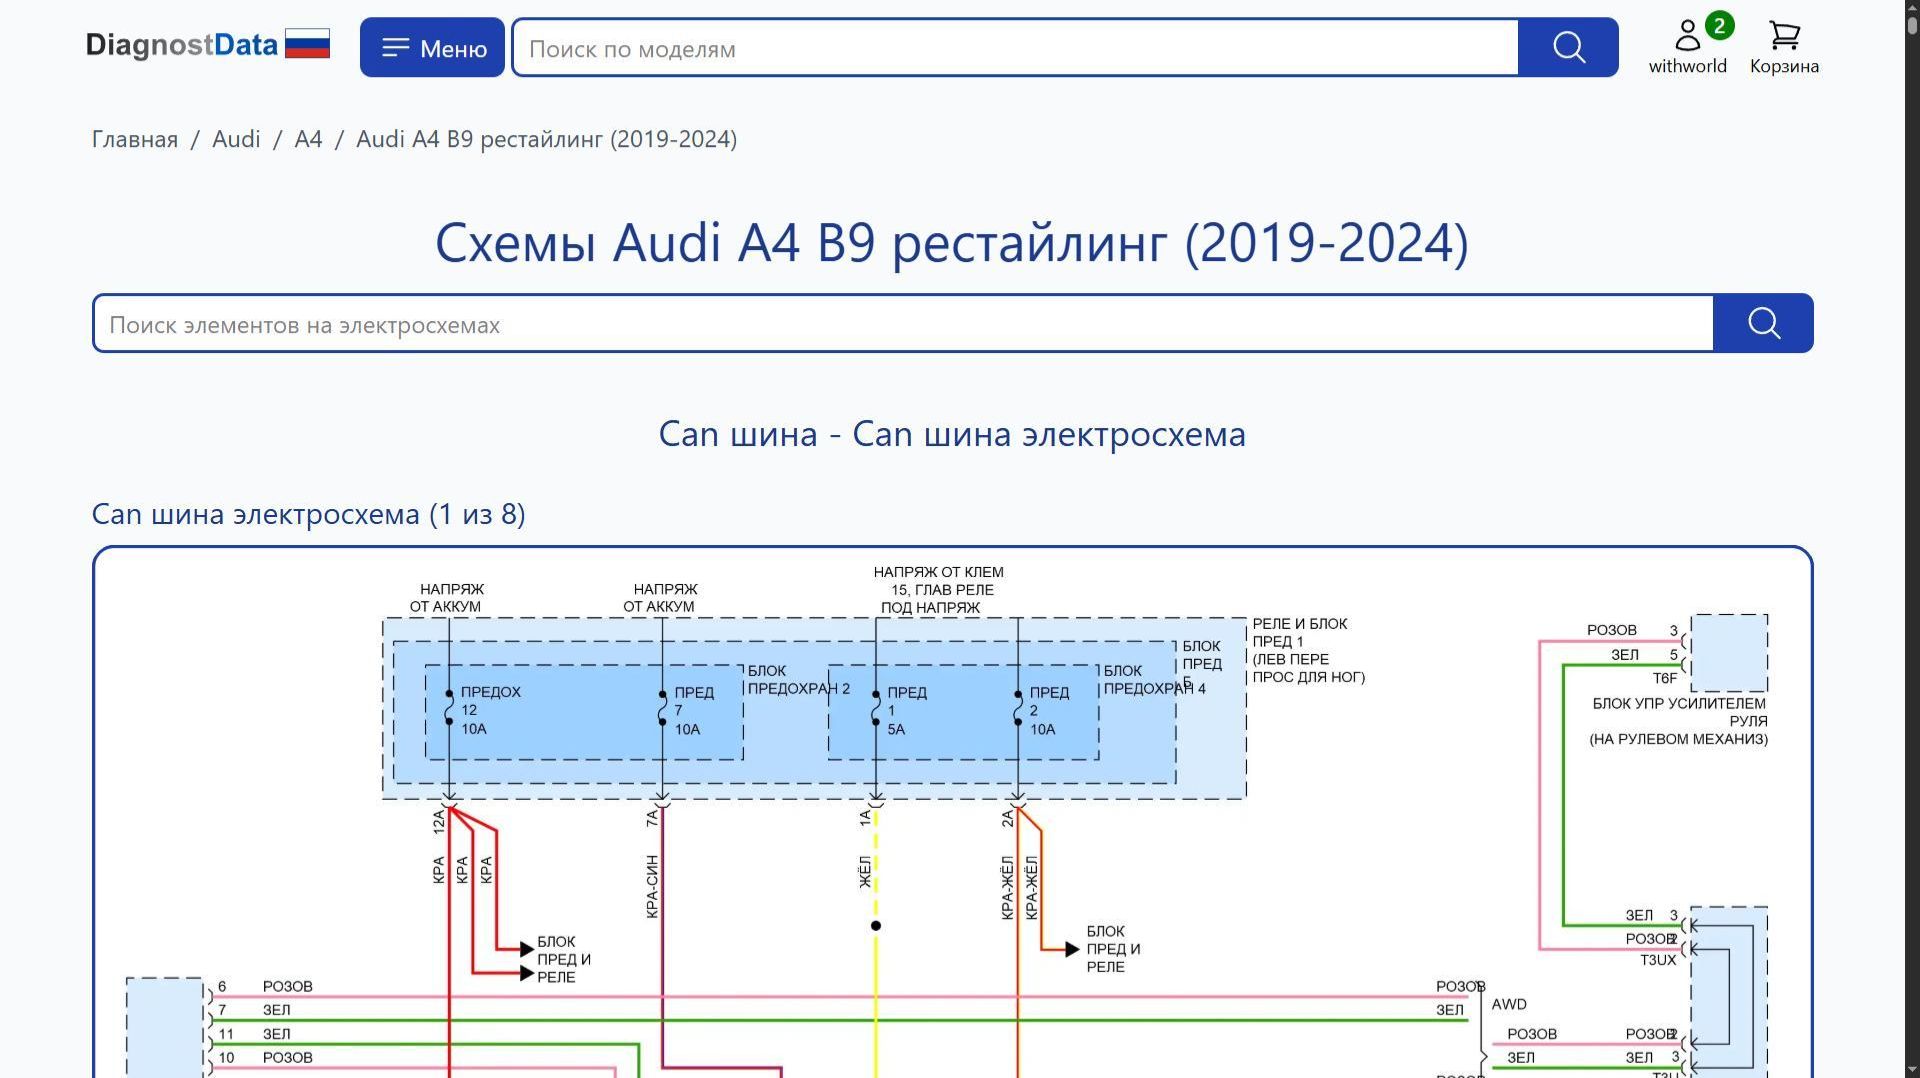The width and height of the screenshot is (1920, 1078).
Task: Focus the model search field
Action: (x=1015, y=48)
